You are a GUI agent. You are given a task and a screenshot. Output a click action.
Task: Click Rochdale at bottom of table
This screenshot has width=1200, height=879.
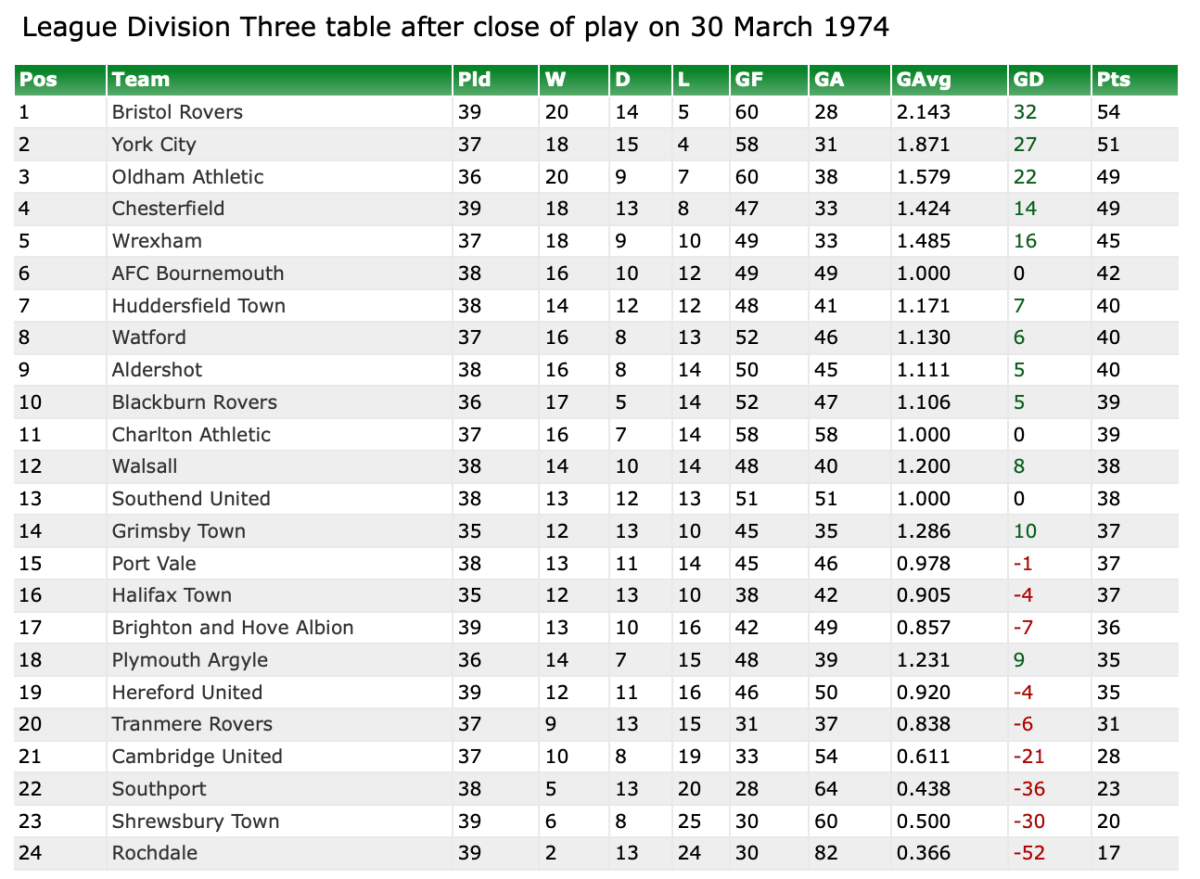[x=155, y=853]
